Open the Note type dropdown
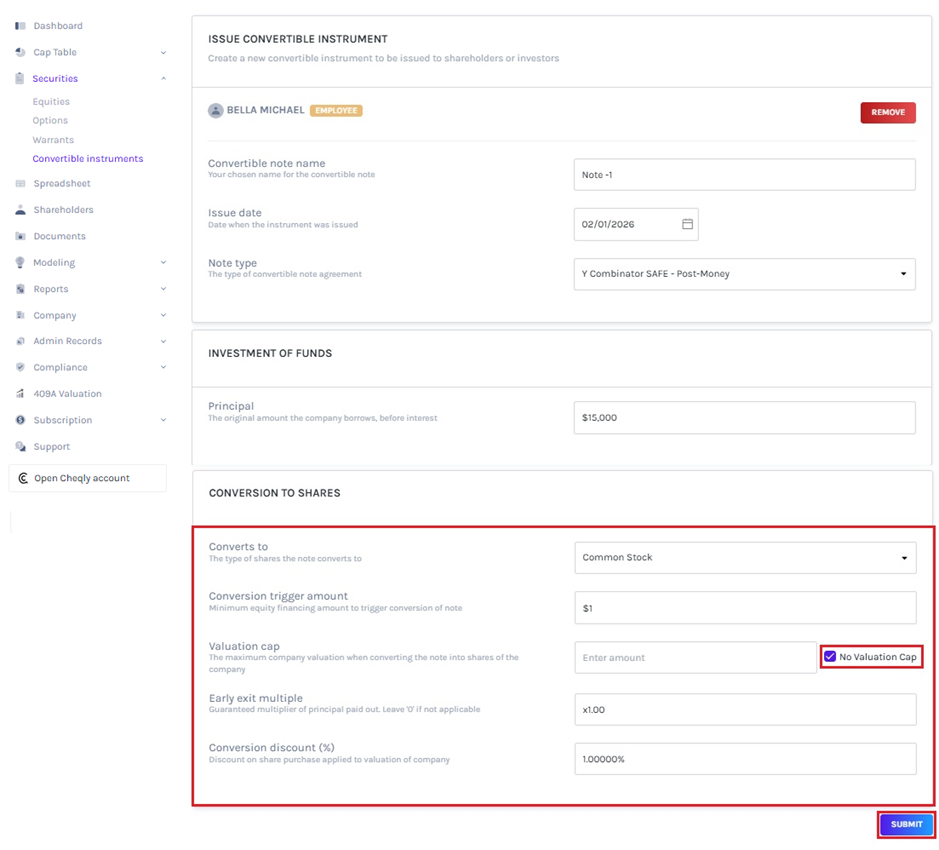Viewport: 939px width, 850px height. [x=744, y=274]
